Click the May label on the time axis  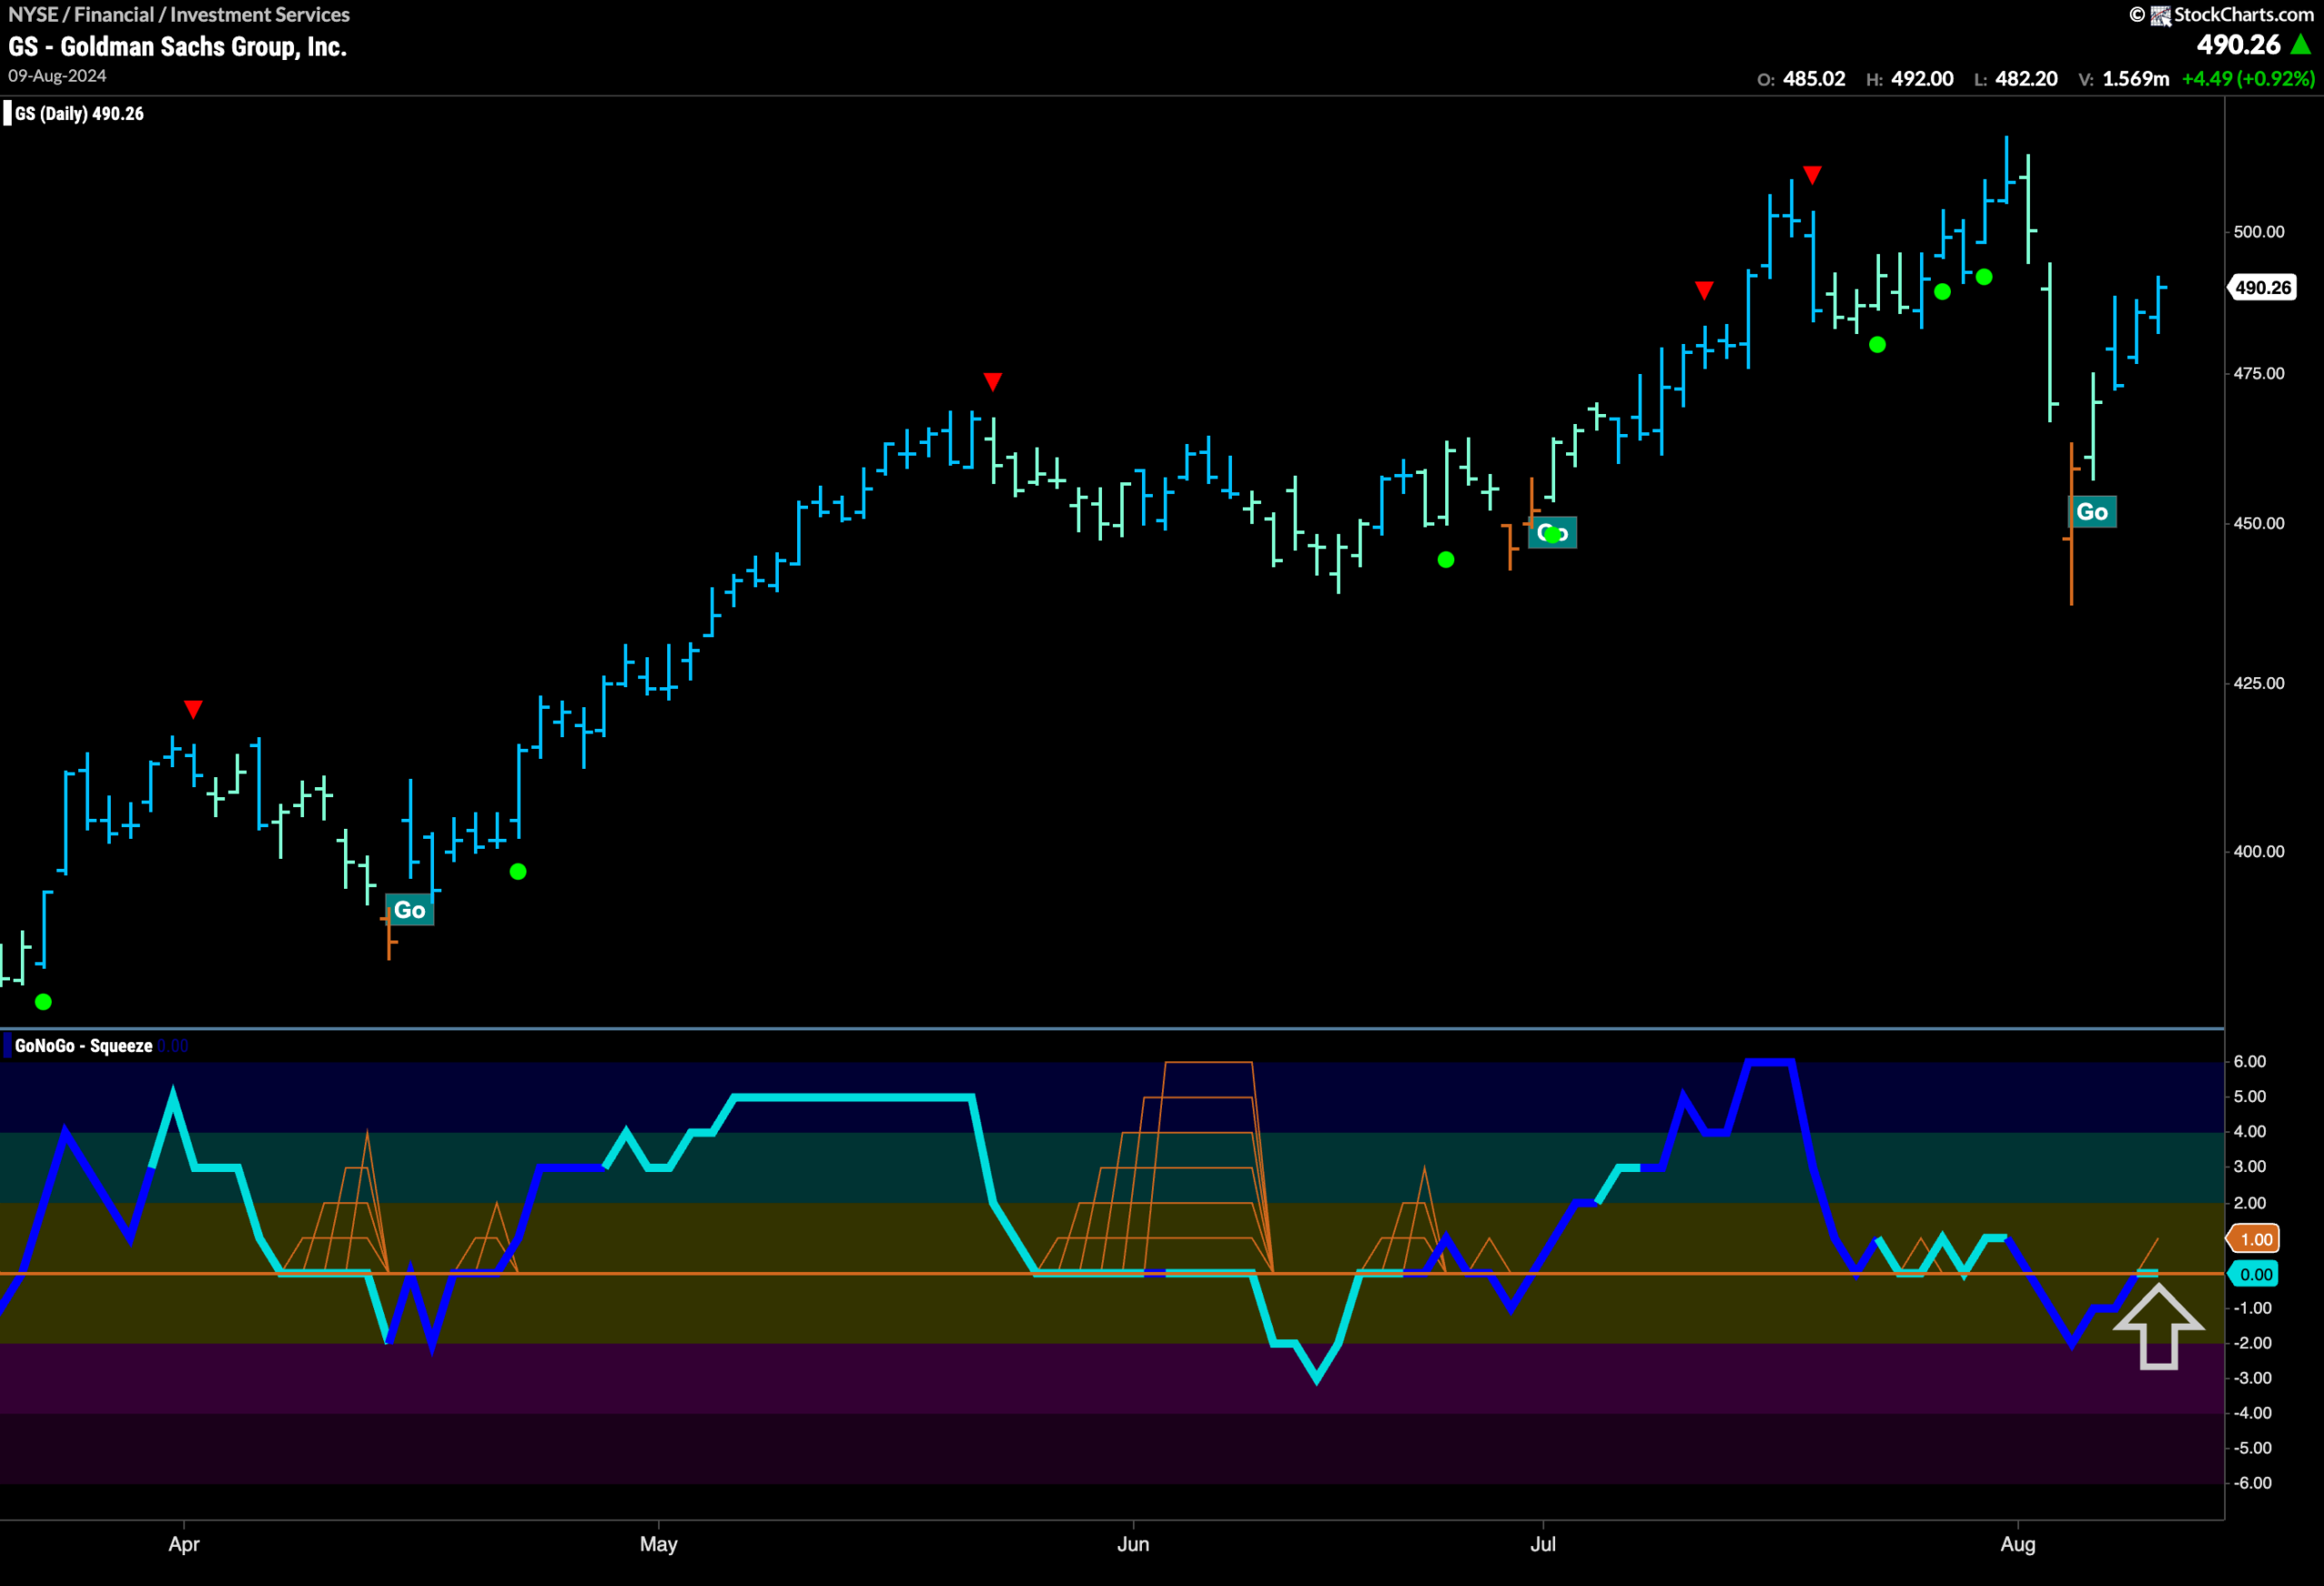pyautogui.click(x=658, y=1544)
